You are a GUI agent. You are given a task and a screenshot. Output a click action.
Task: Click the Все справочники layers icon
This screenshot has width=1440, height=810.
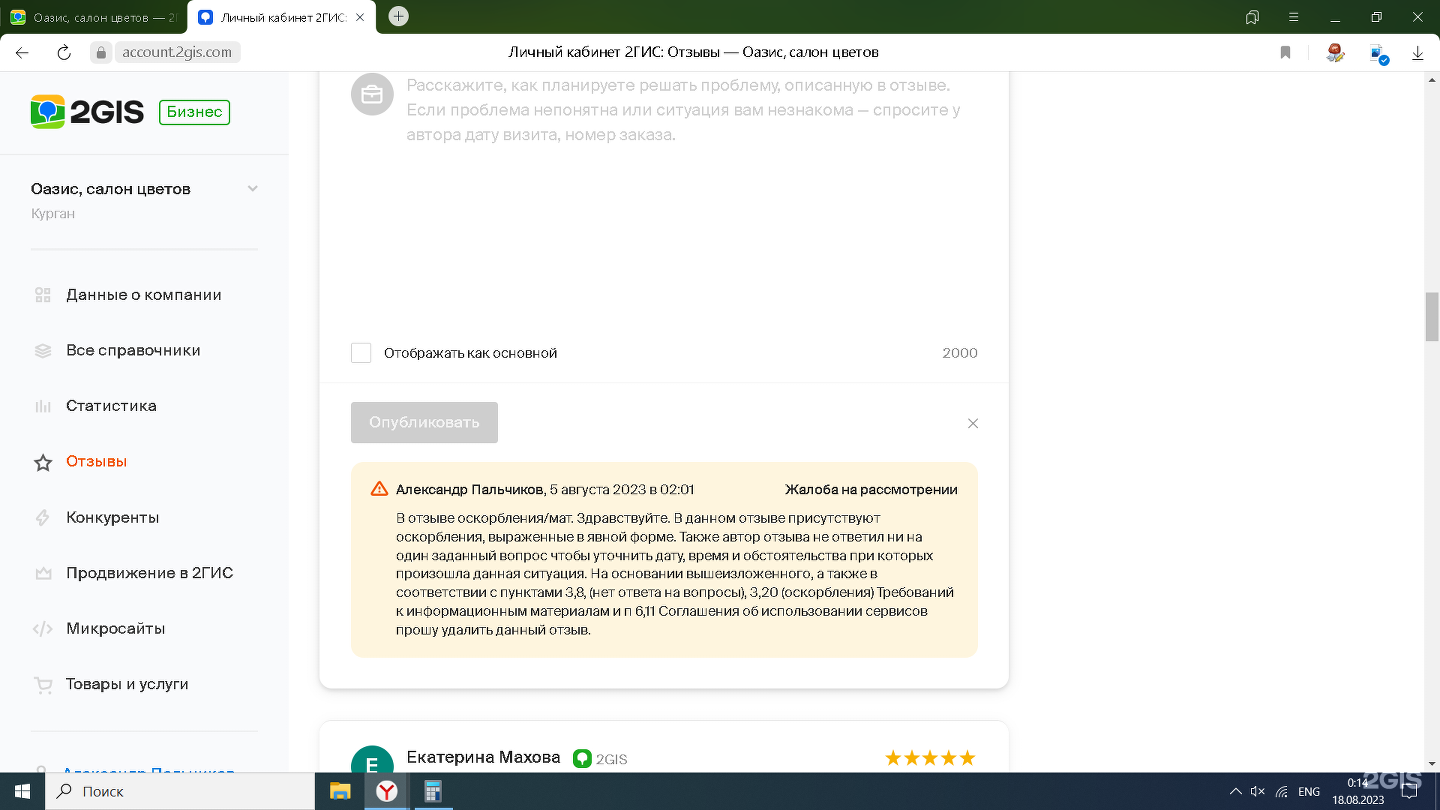[43, 351]
